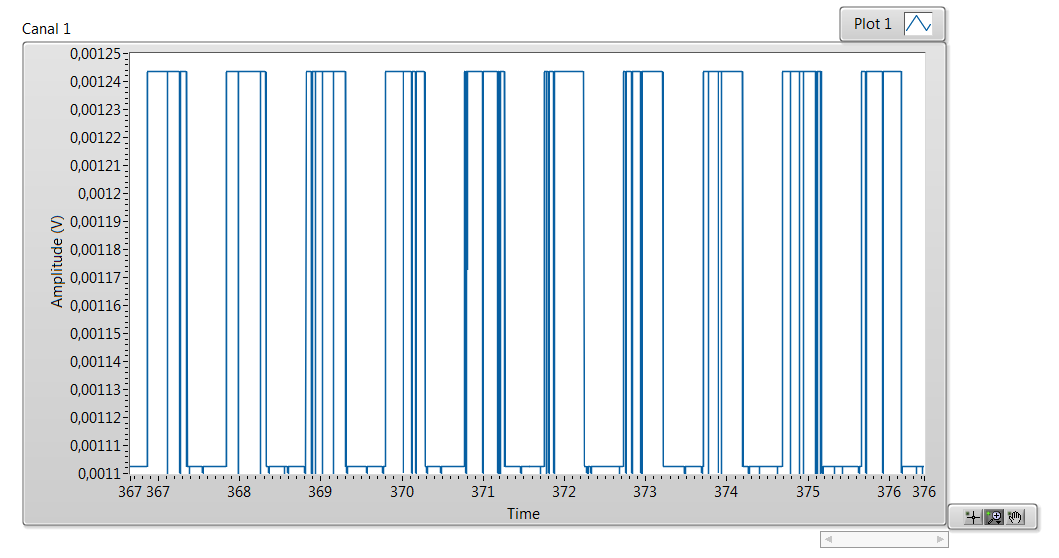Click the Canal 1 graph label
1059x558 pixels.
click(46, 28)
